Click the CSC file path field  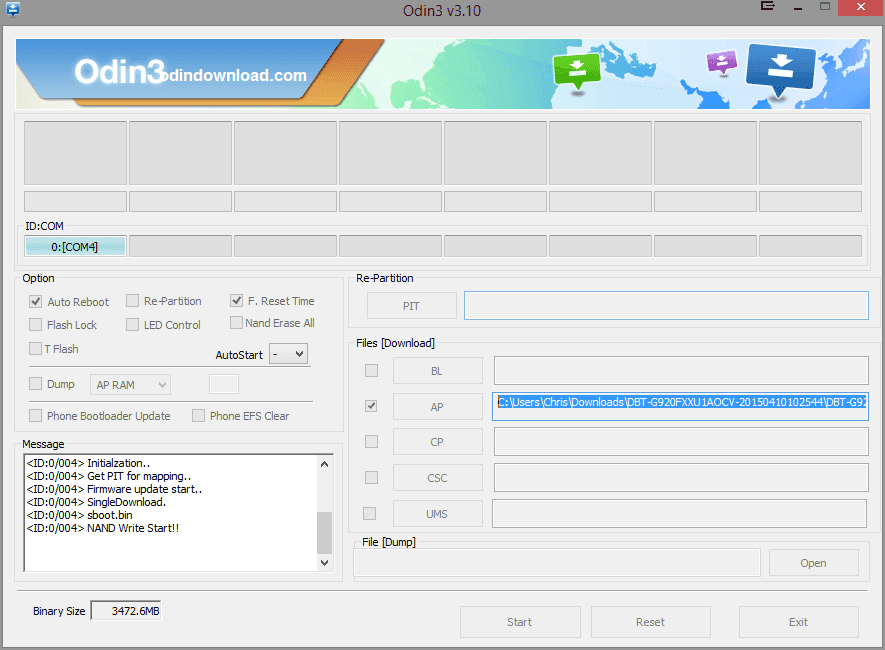(x=681, y=477)
